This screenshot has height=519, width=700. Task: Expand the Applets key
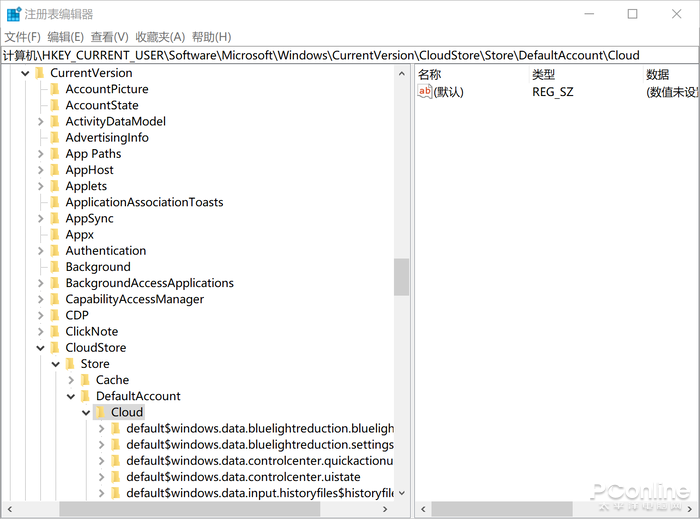41,186
